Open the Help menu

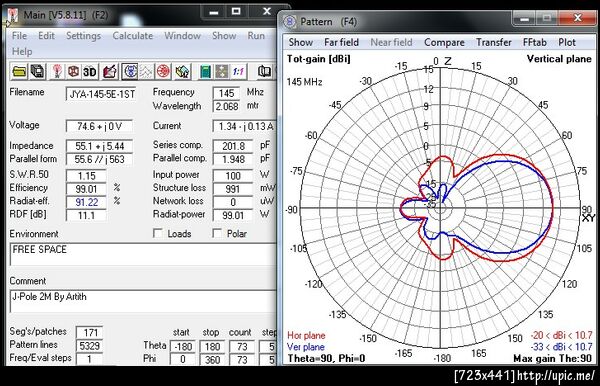click(22, 52)
